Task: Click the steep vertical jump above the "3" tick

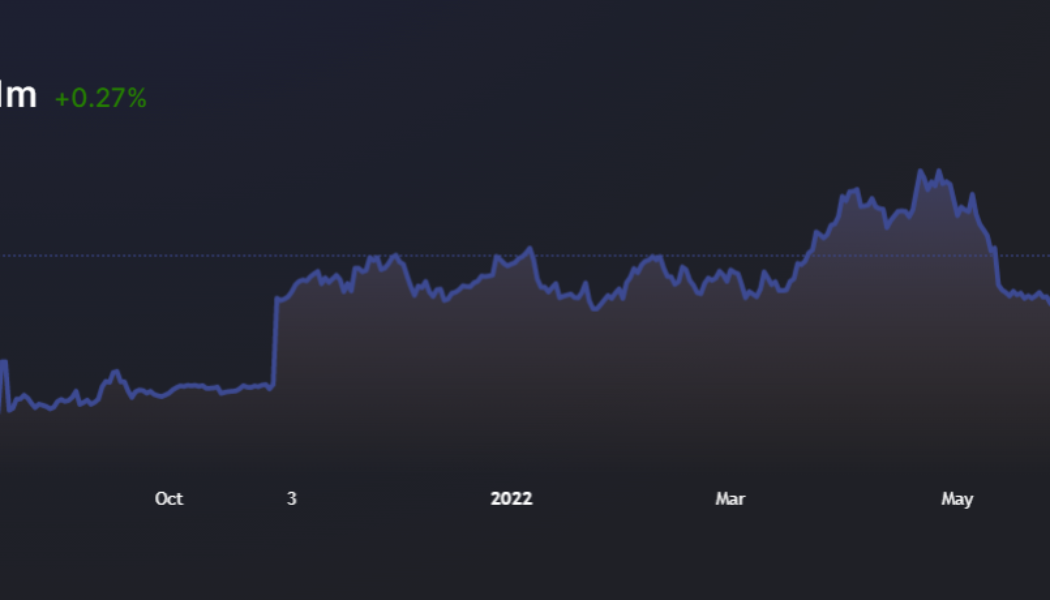Action: tap(275, 340)
